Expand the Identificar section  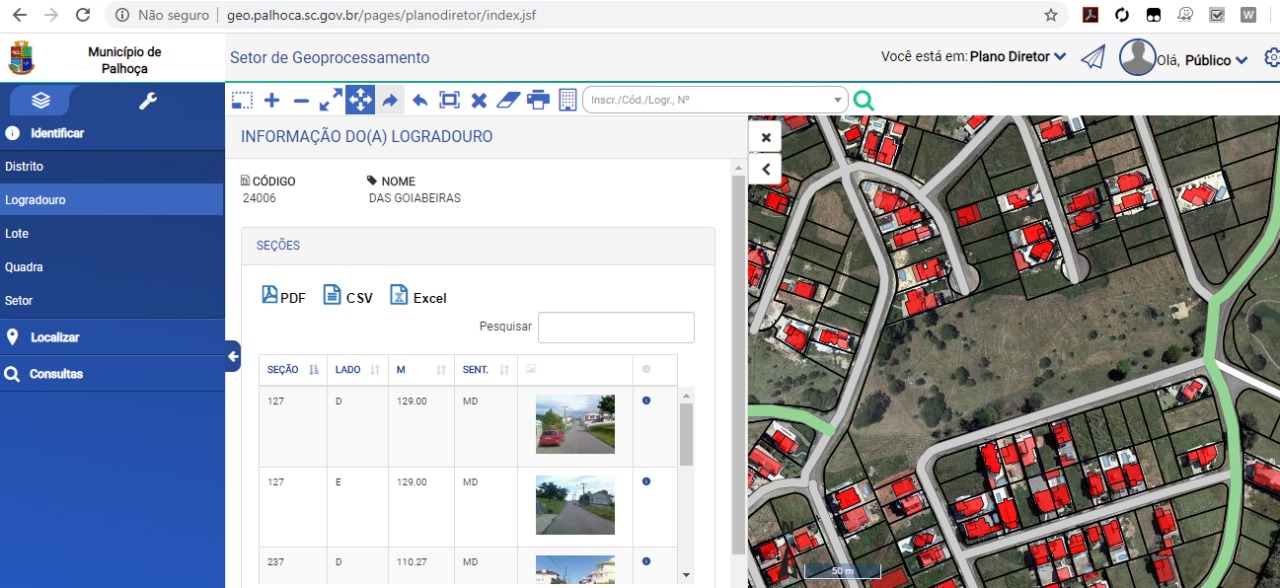point(112,133)
